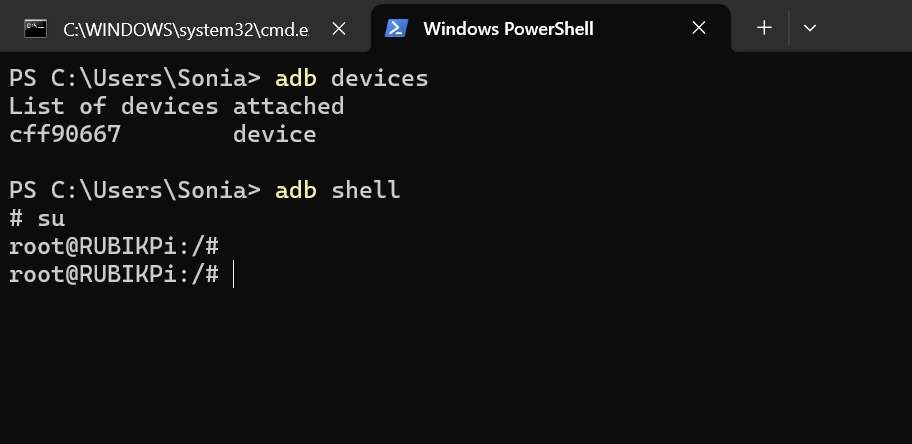Image resolution: width=912 pixels, height=444 pixels.
Task: Click the 'device' status next to the serial
Action: pos(275,134)
